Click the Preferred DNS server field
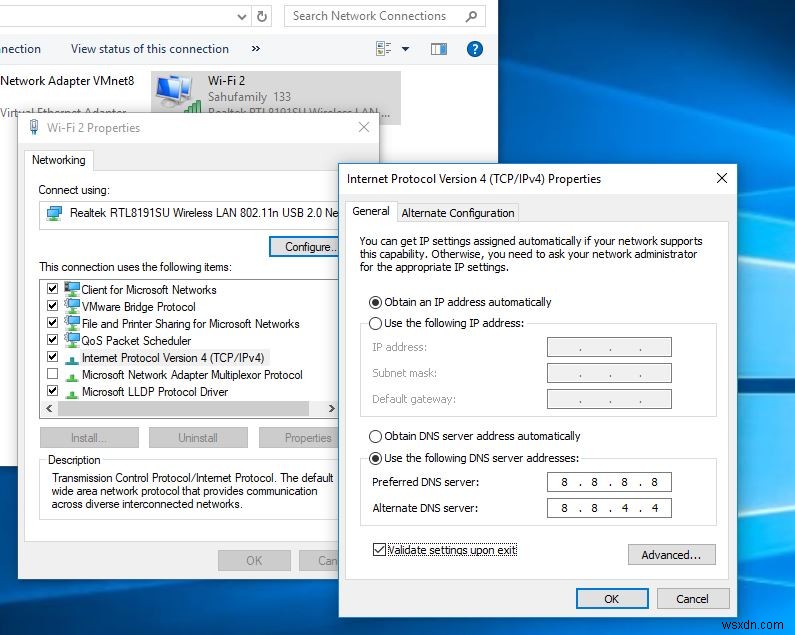 pyautogui.click(x=609, y=482)
